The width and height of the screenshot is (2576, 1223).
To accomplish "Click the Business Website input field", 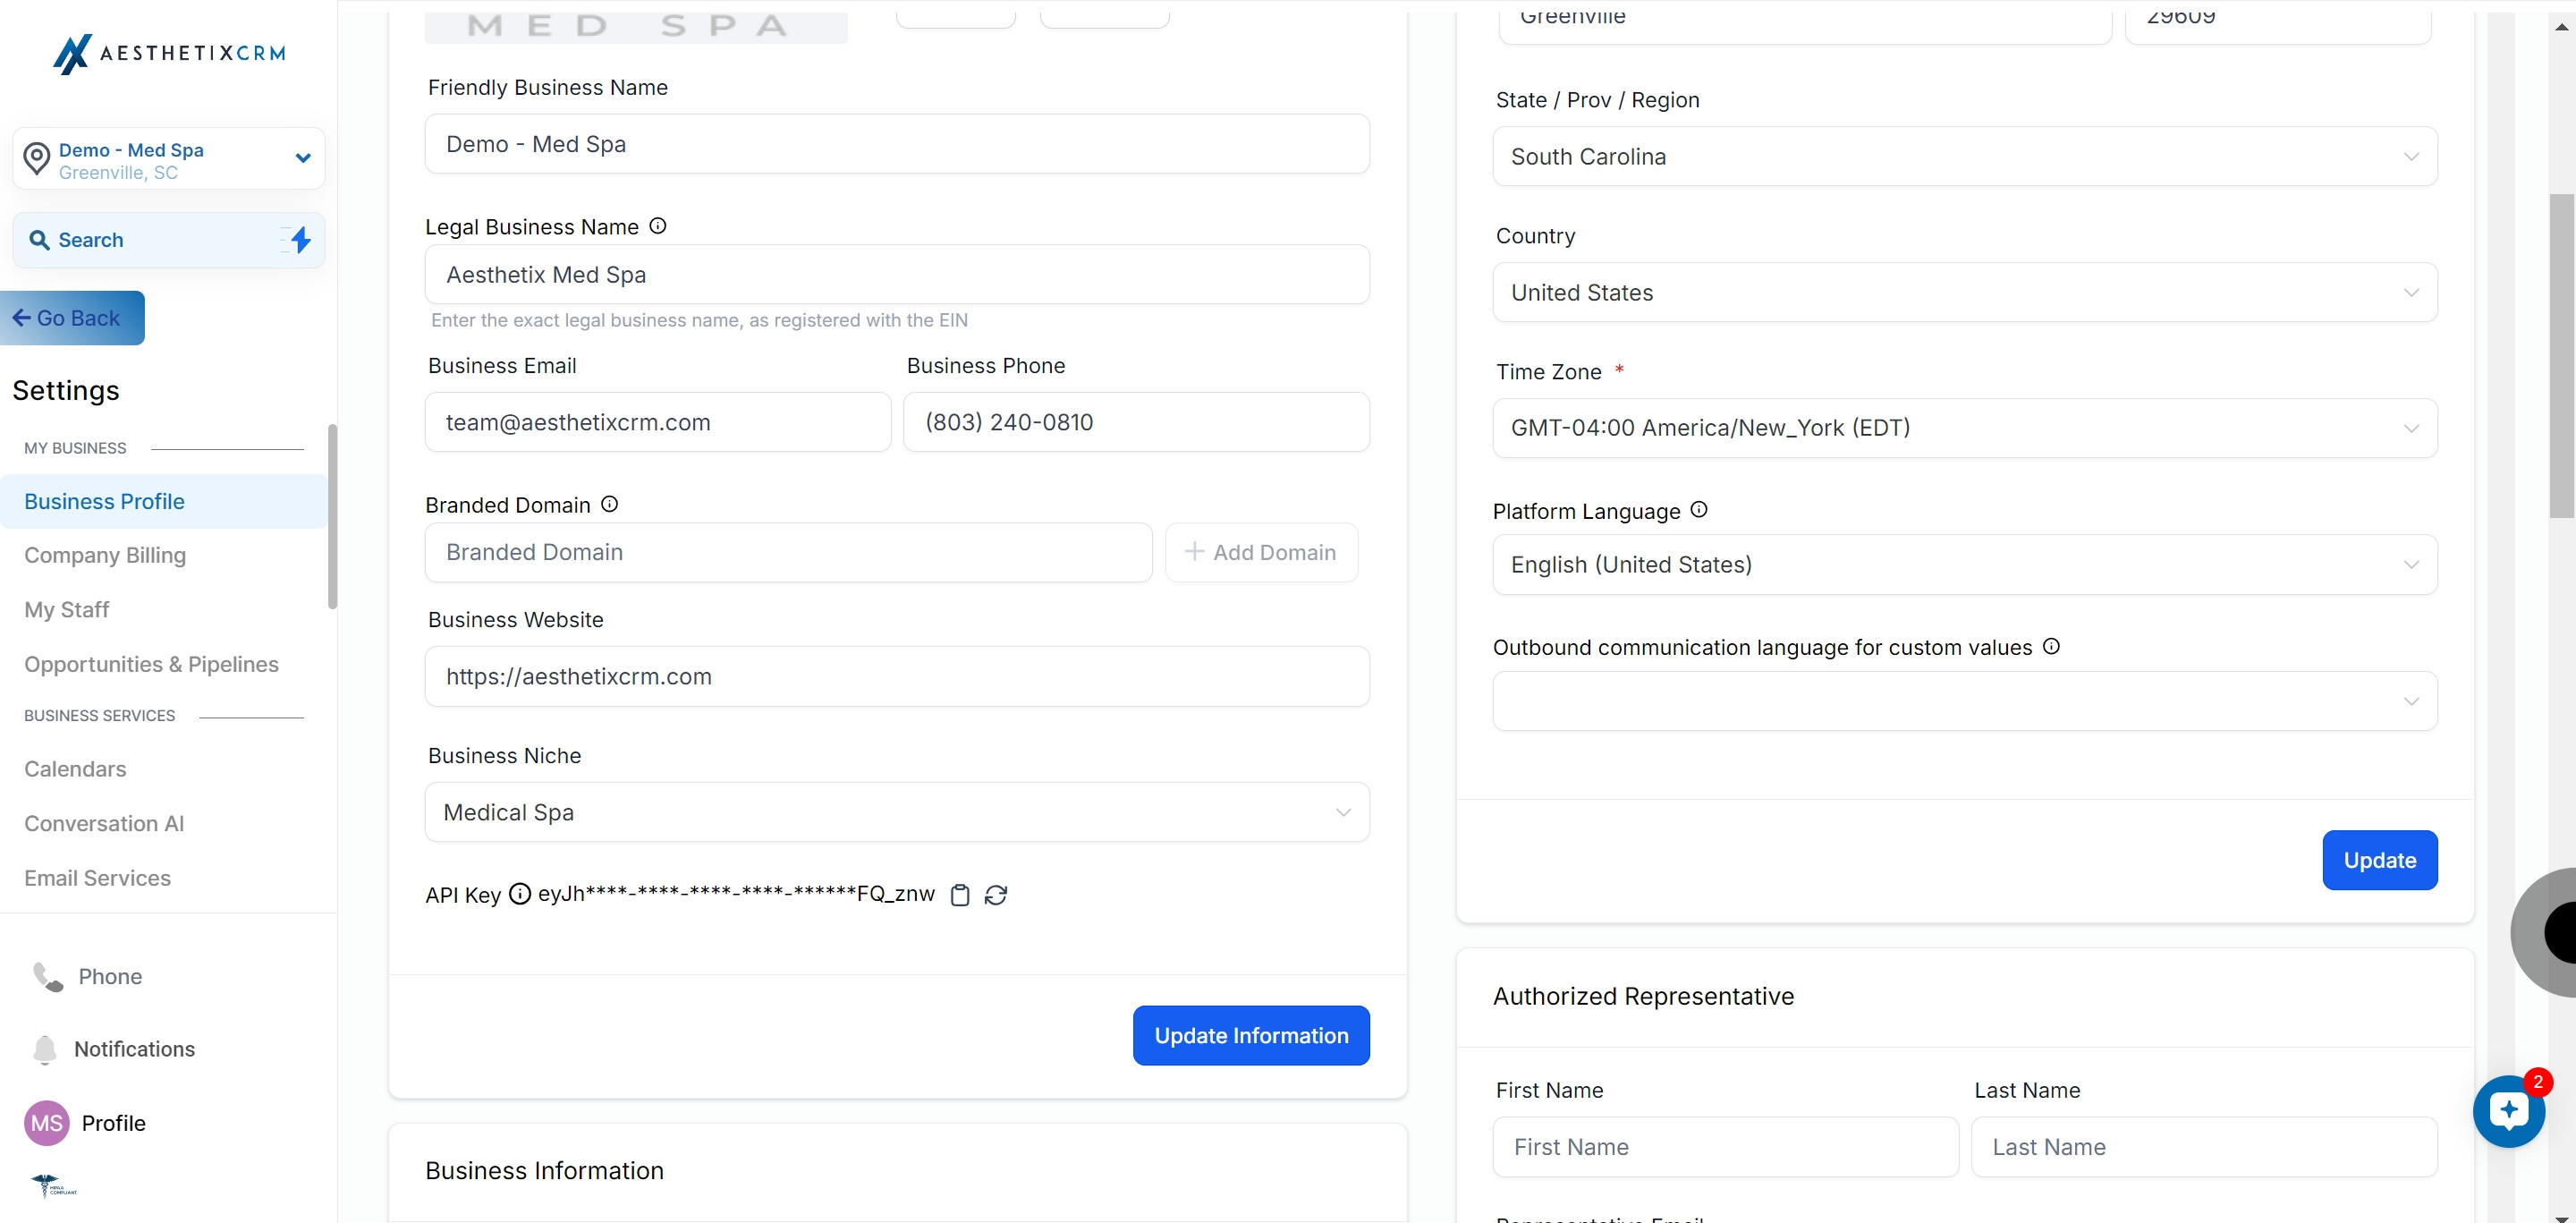I will click(x=897, y=677).
